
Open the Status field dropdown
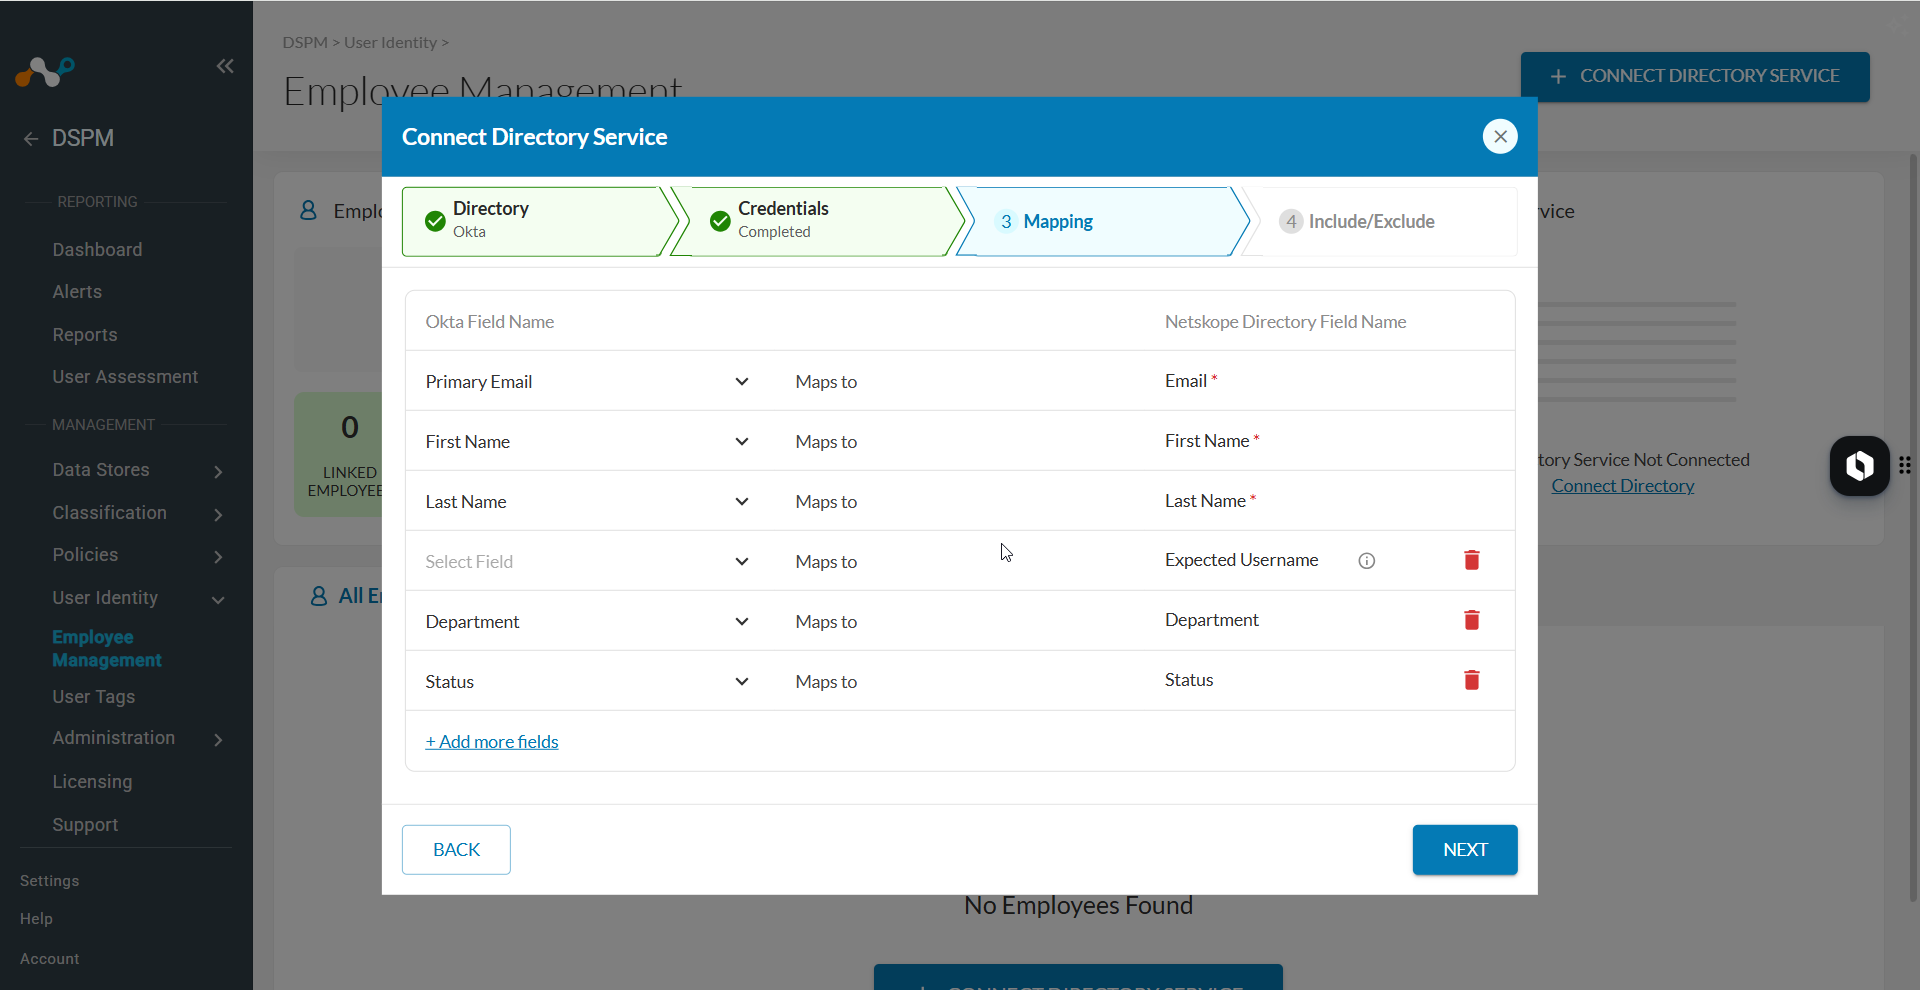pos(587,681)
